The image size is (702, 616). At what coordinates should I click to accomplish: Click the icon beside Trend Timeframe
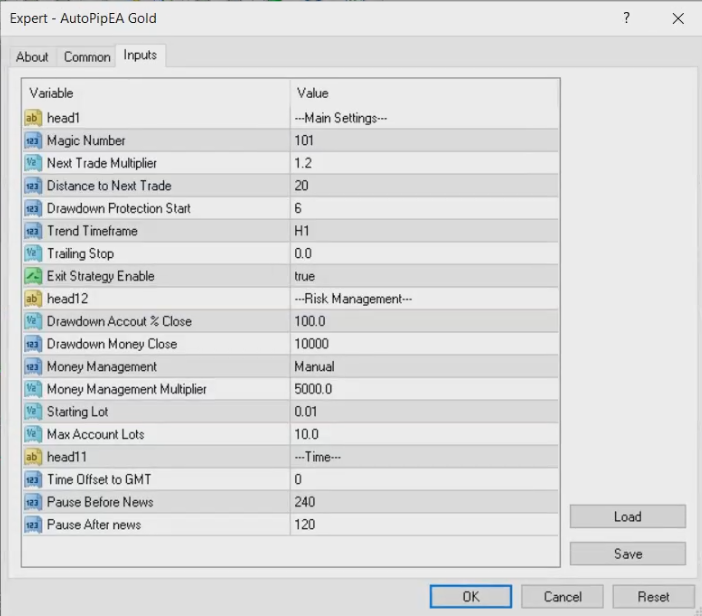point(33,231)
